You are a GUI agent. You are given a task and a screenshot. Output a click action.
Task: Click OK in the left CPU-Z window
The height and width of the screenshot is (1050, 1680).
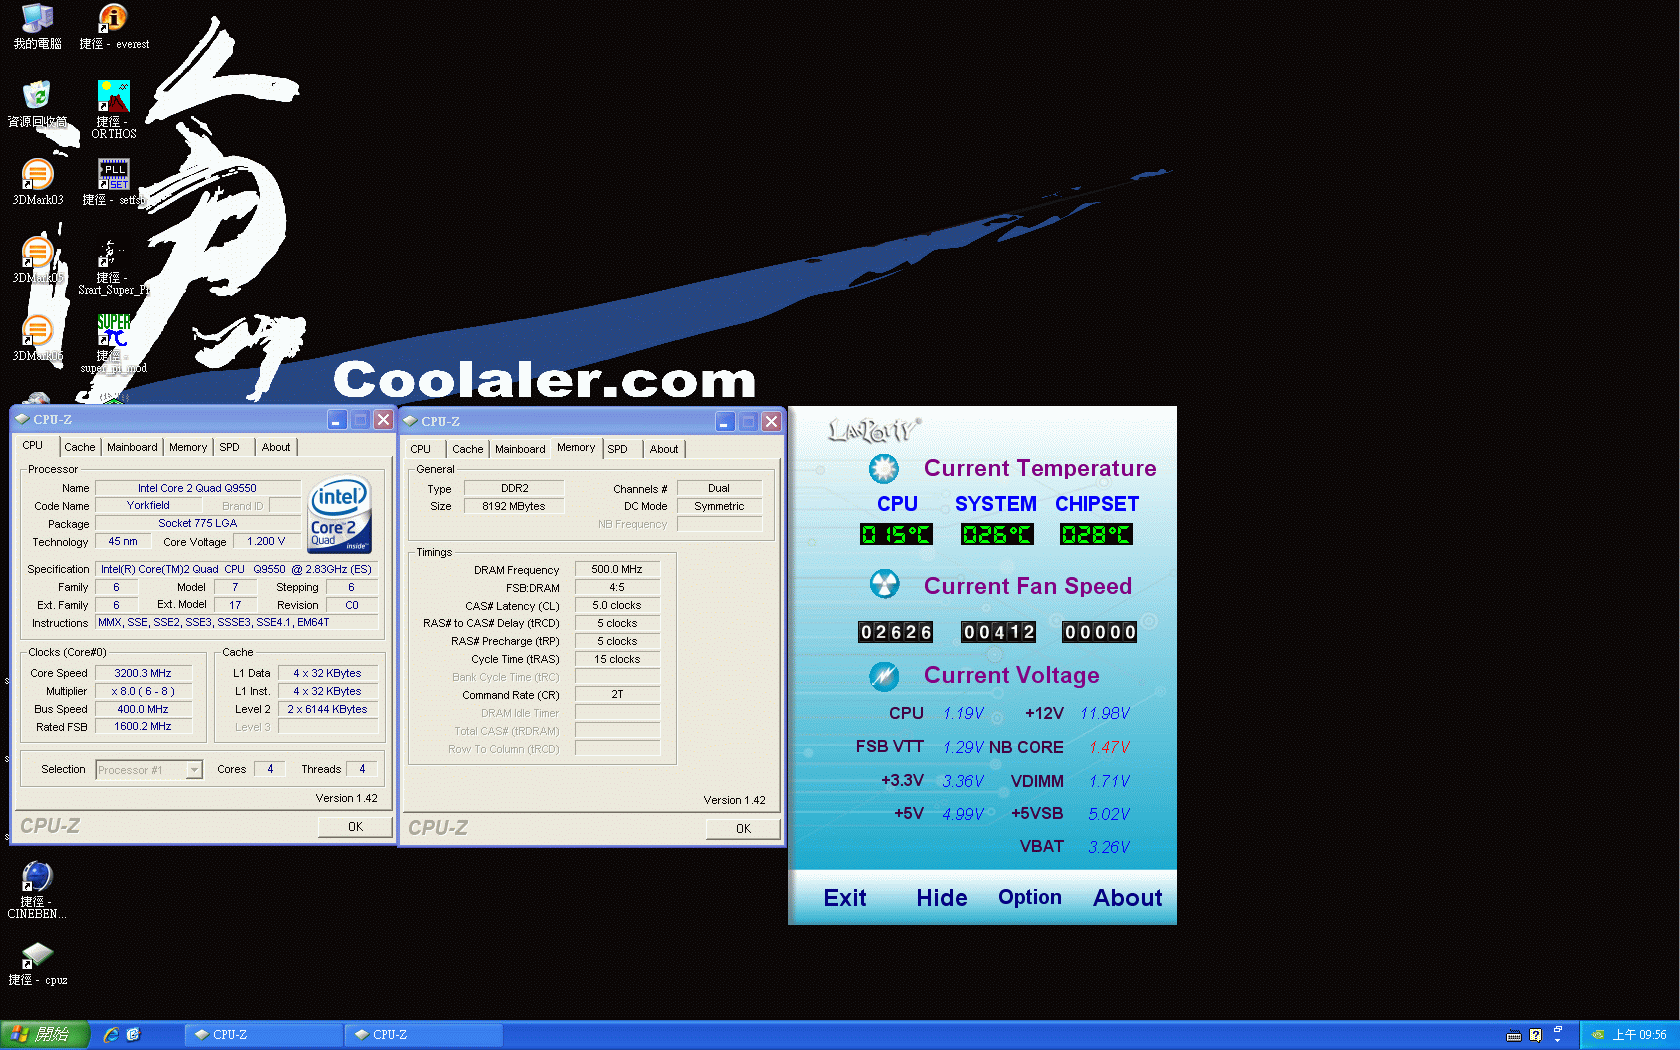(355, 827)
